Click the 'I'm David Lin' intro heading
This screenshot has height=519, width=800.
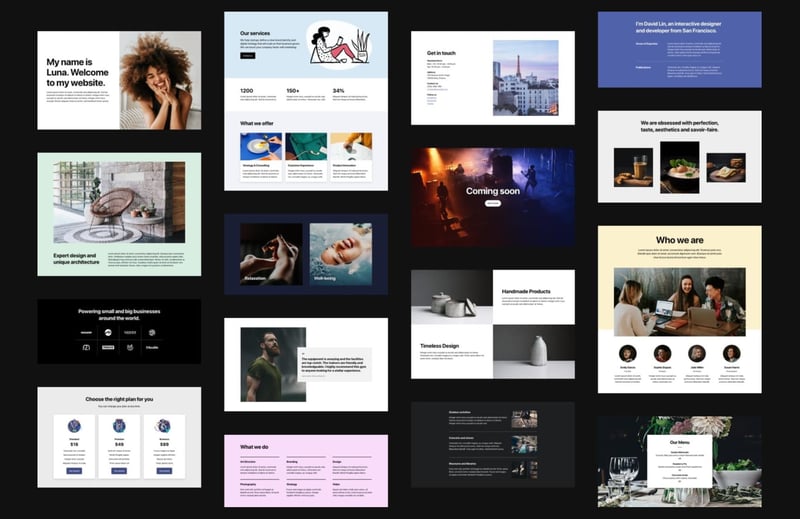679,27
